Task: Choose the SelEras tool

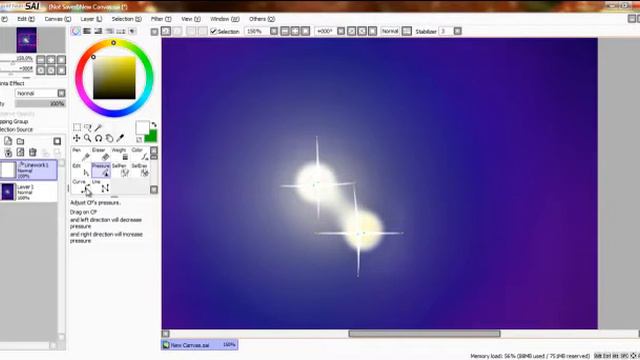Action: pos(140,170)
